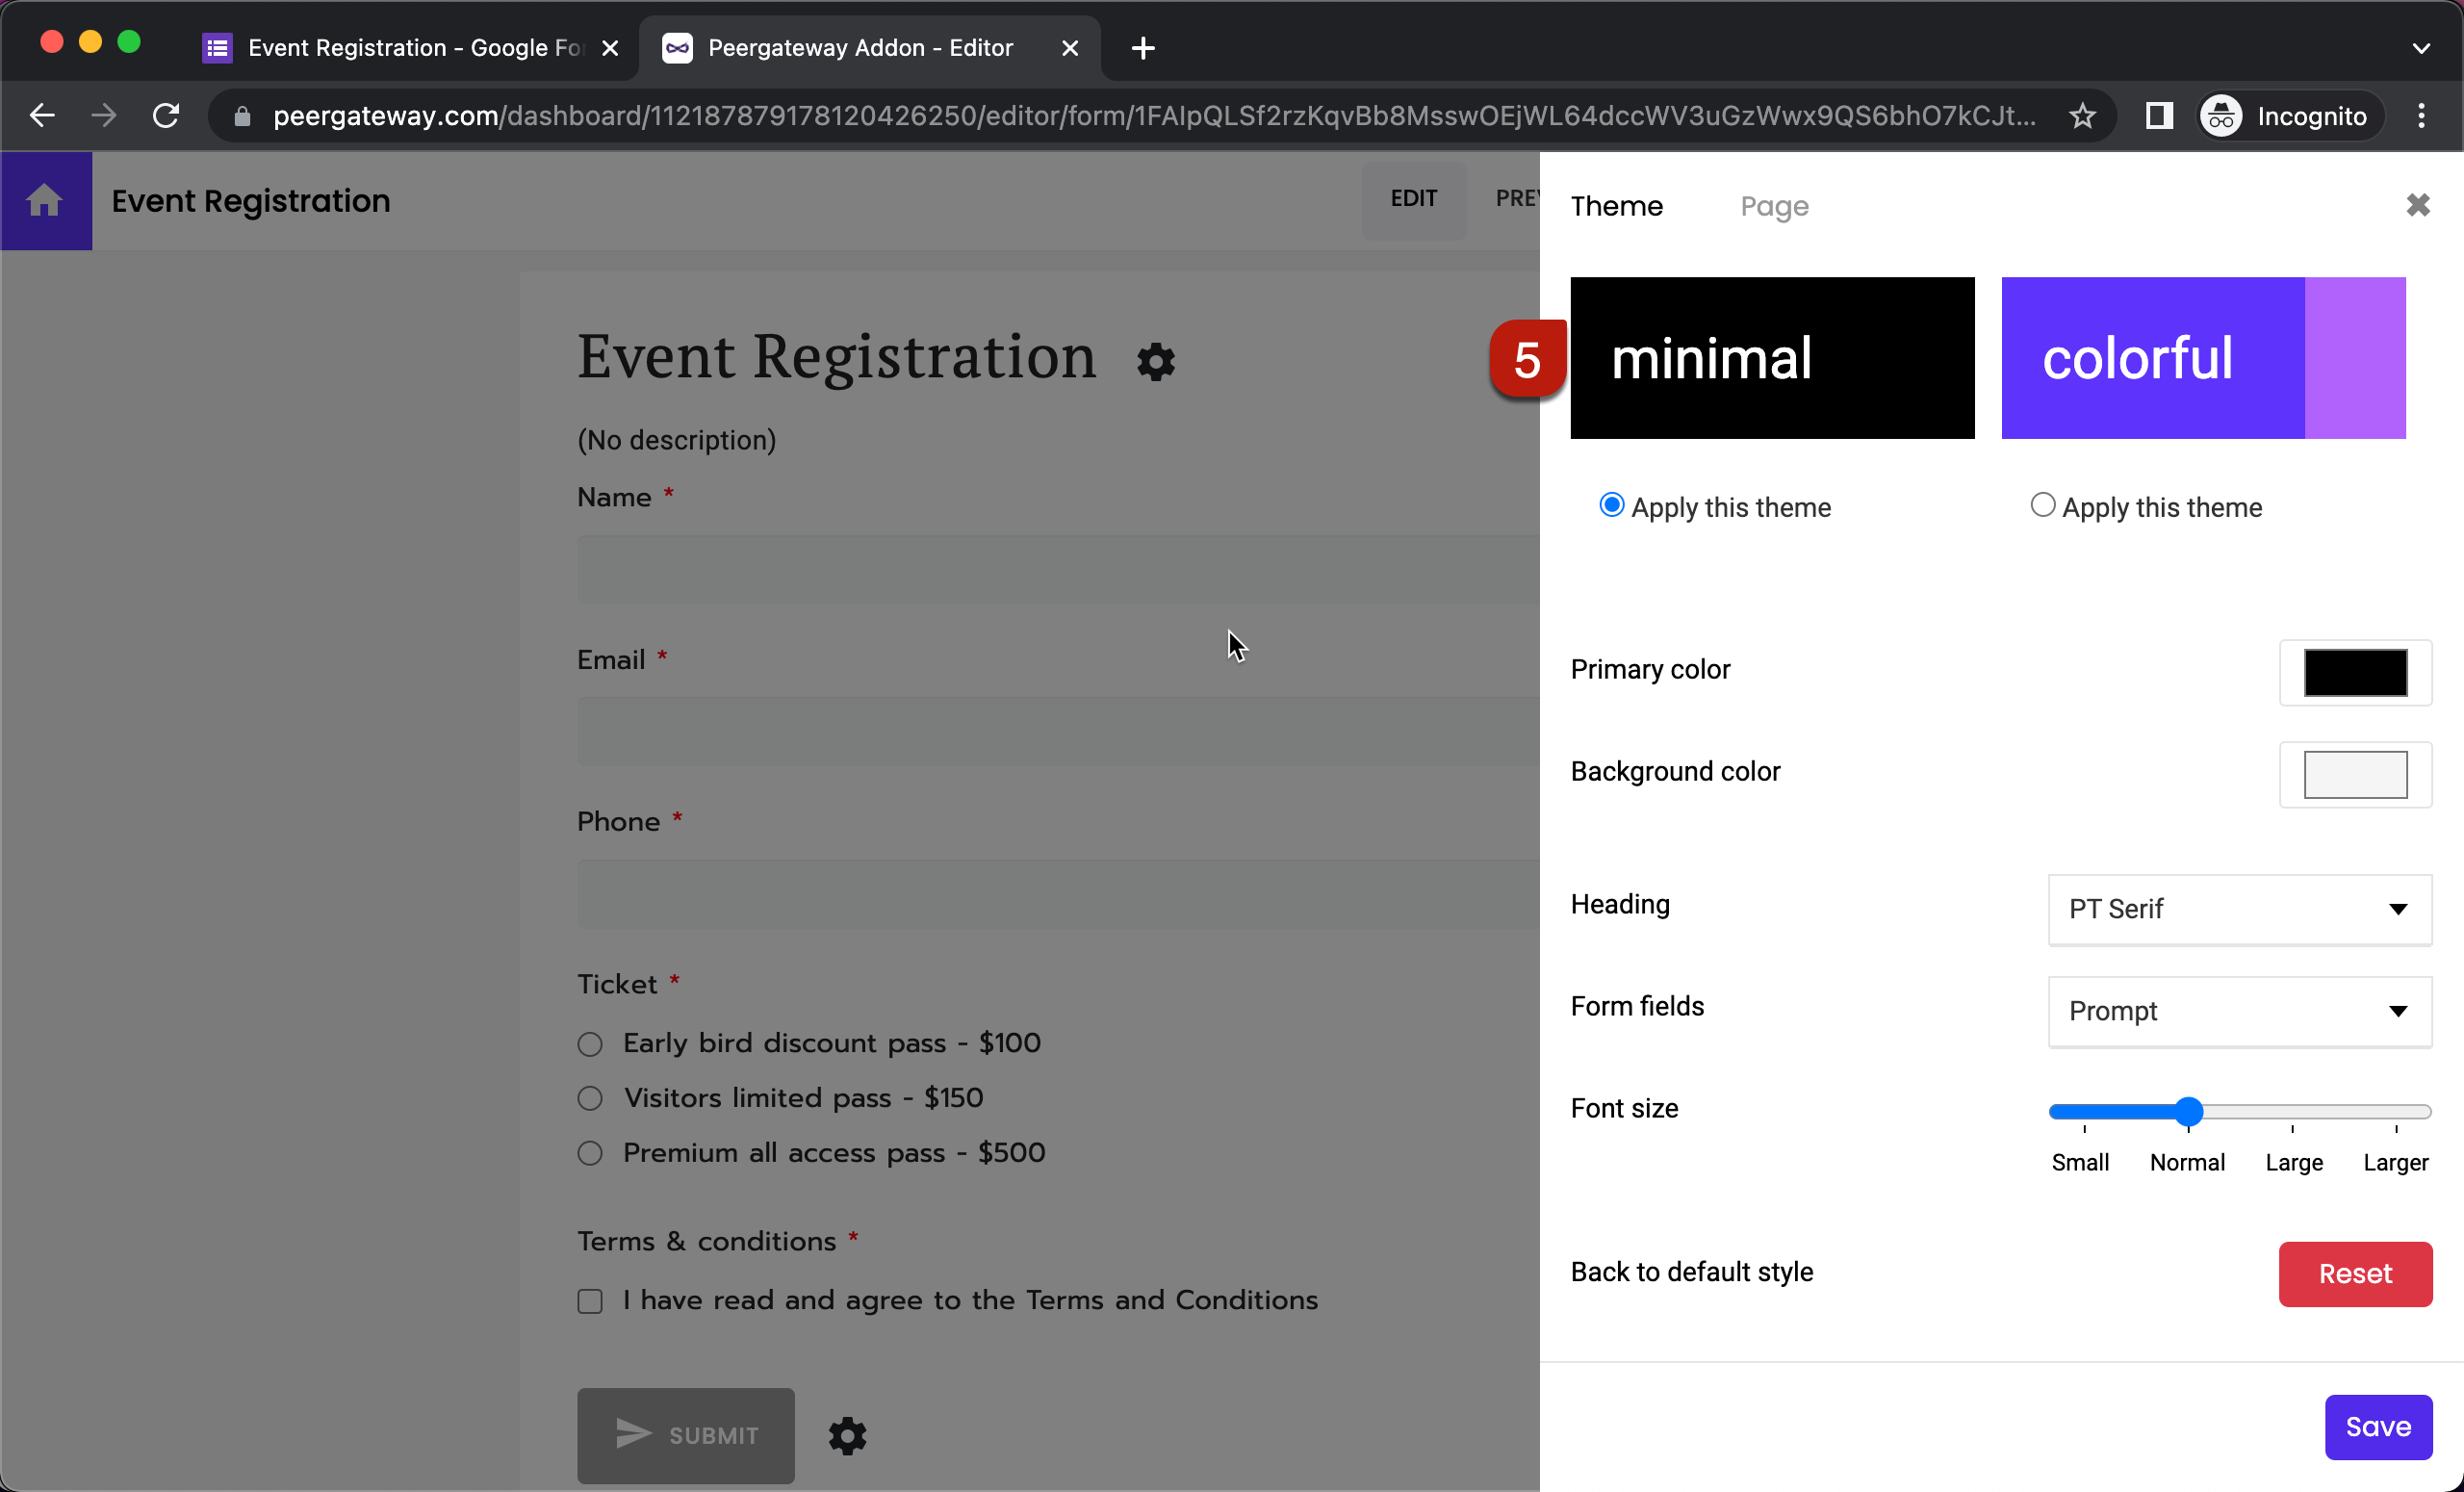
Task: Save the theme changes
Action: tap(2378, 1426)
